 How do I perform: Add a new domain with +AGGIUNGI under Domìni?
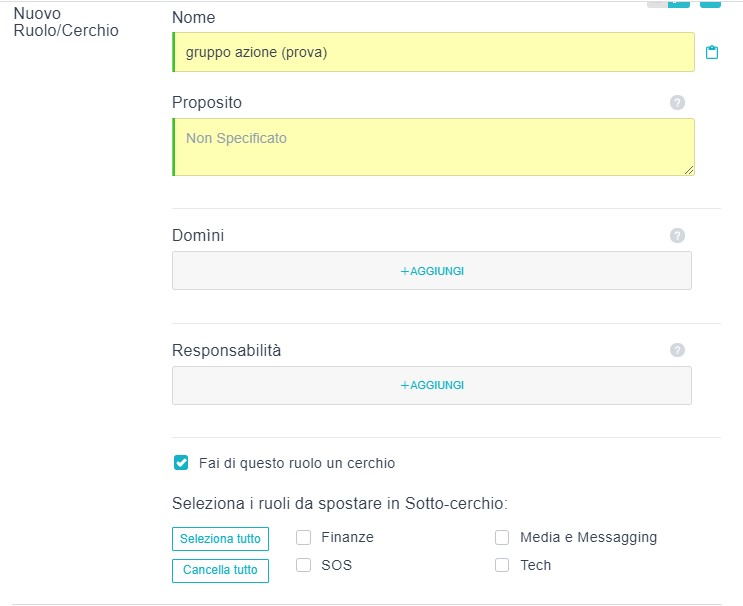[432, 271]
